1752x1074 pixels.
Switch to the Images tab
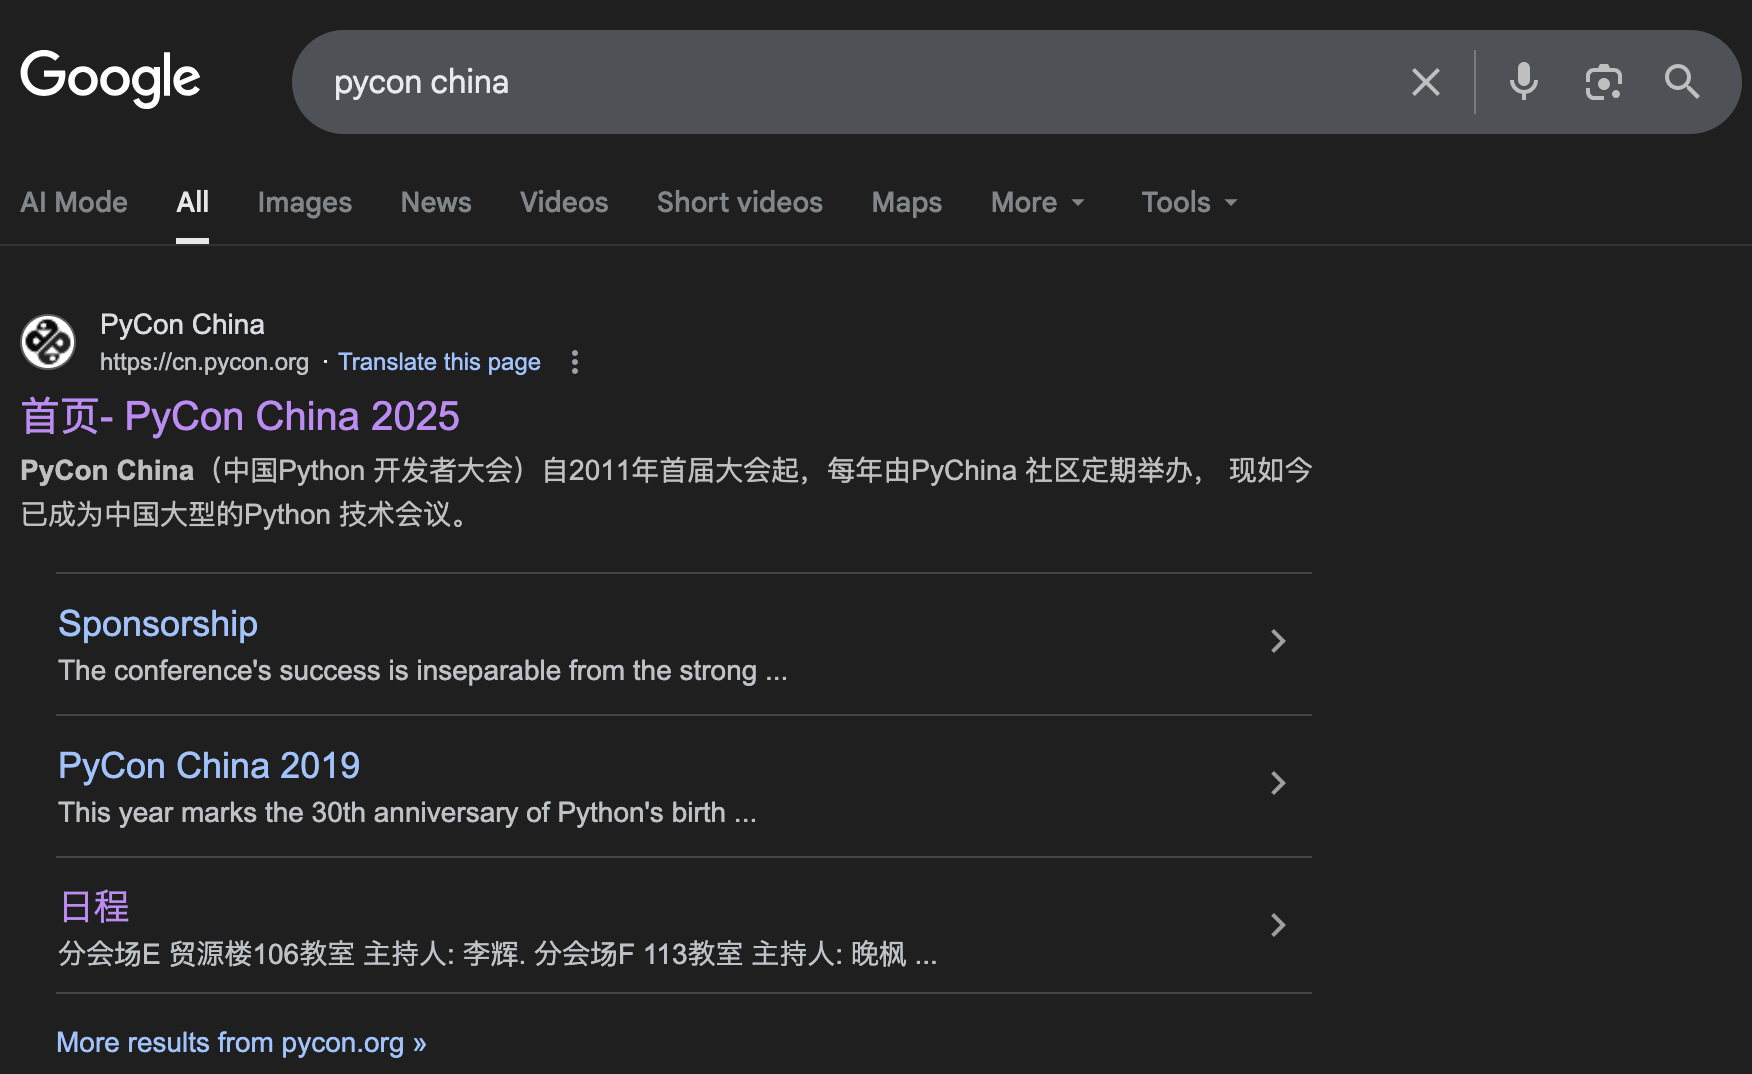pyautogui.click(x=304, y=203)
